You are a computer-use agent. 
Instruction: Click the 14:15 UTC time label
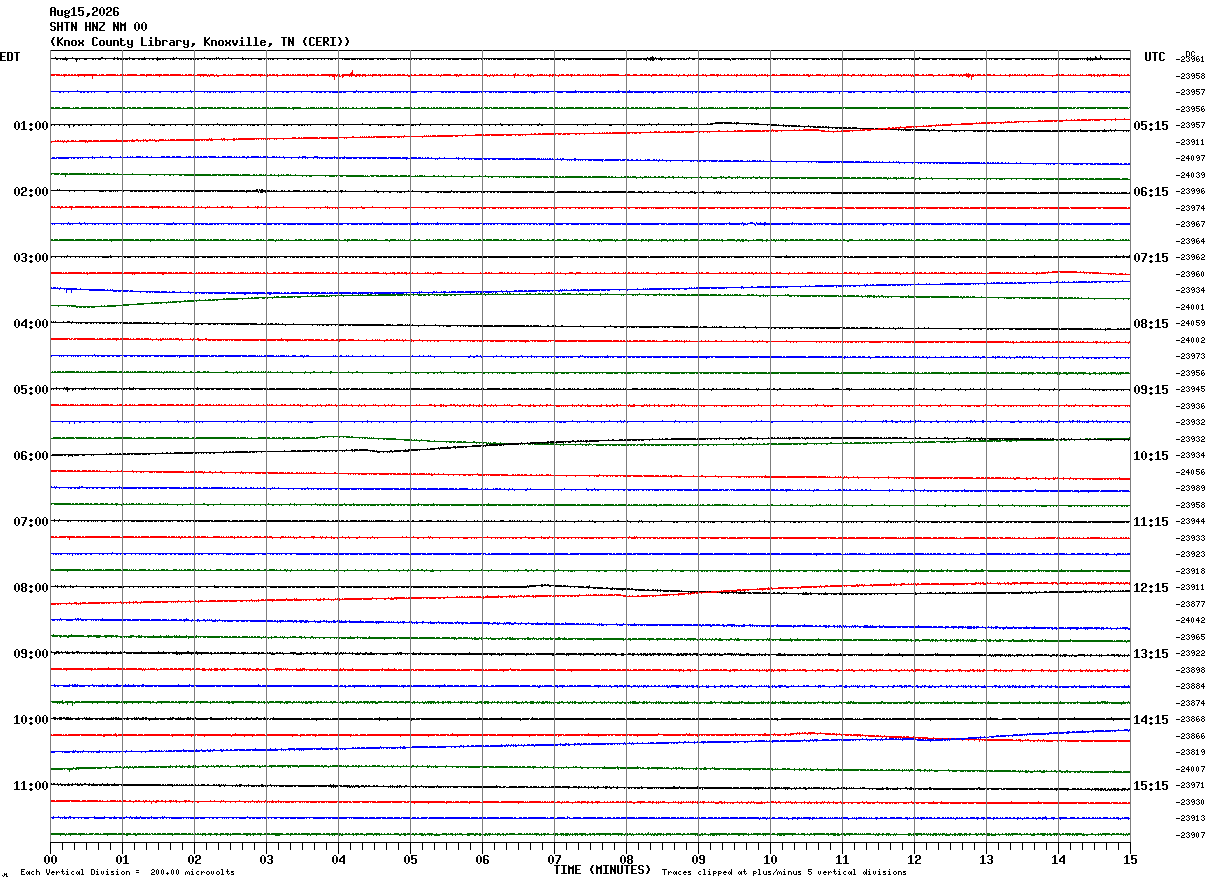pos(1150,720)
